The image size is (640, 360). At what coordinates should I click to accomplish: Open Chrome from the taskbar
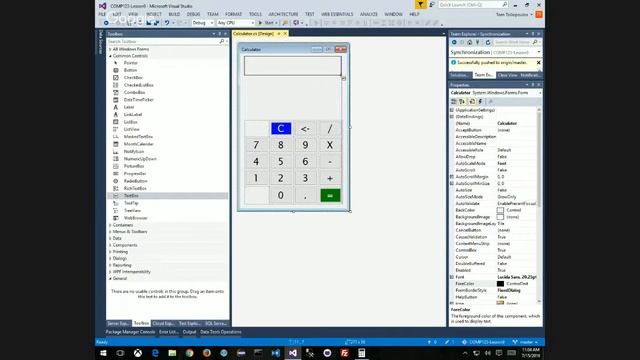pos(189,353)
